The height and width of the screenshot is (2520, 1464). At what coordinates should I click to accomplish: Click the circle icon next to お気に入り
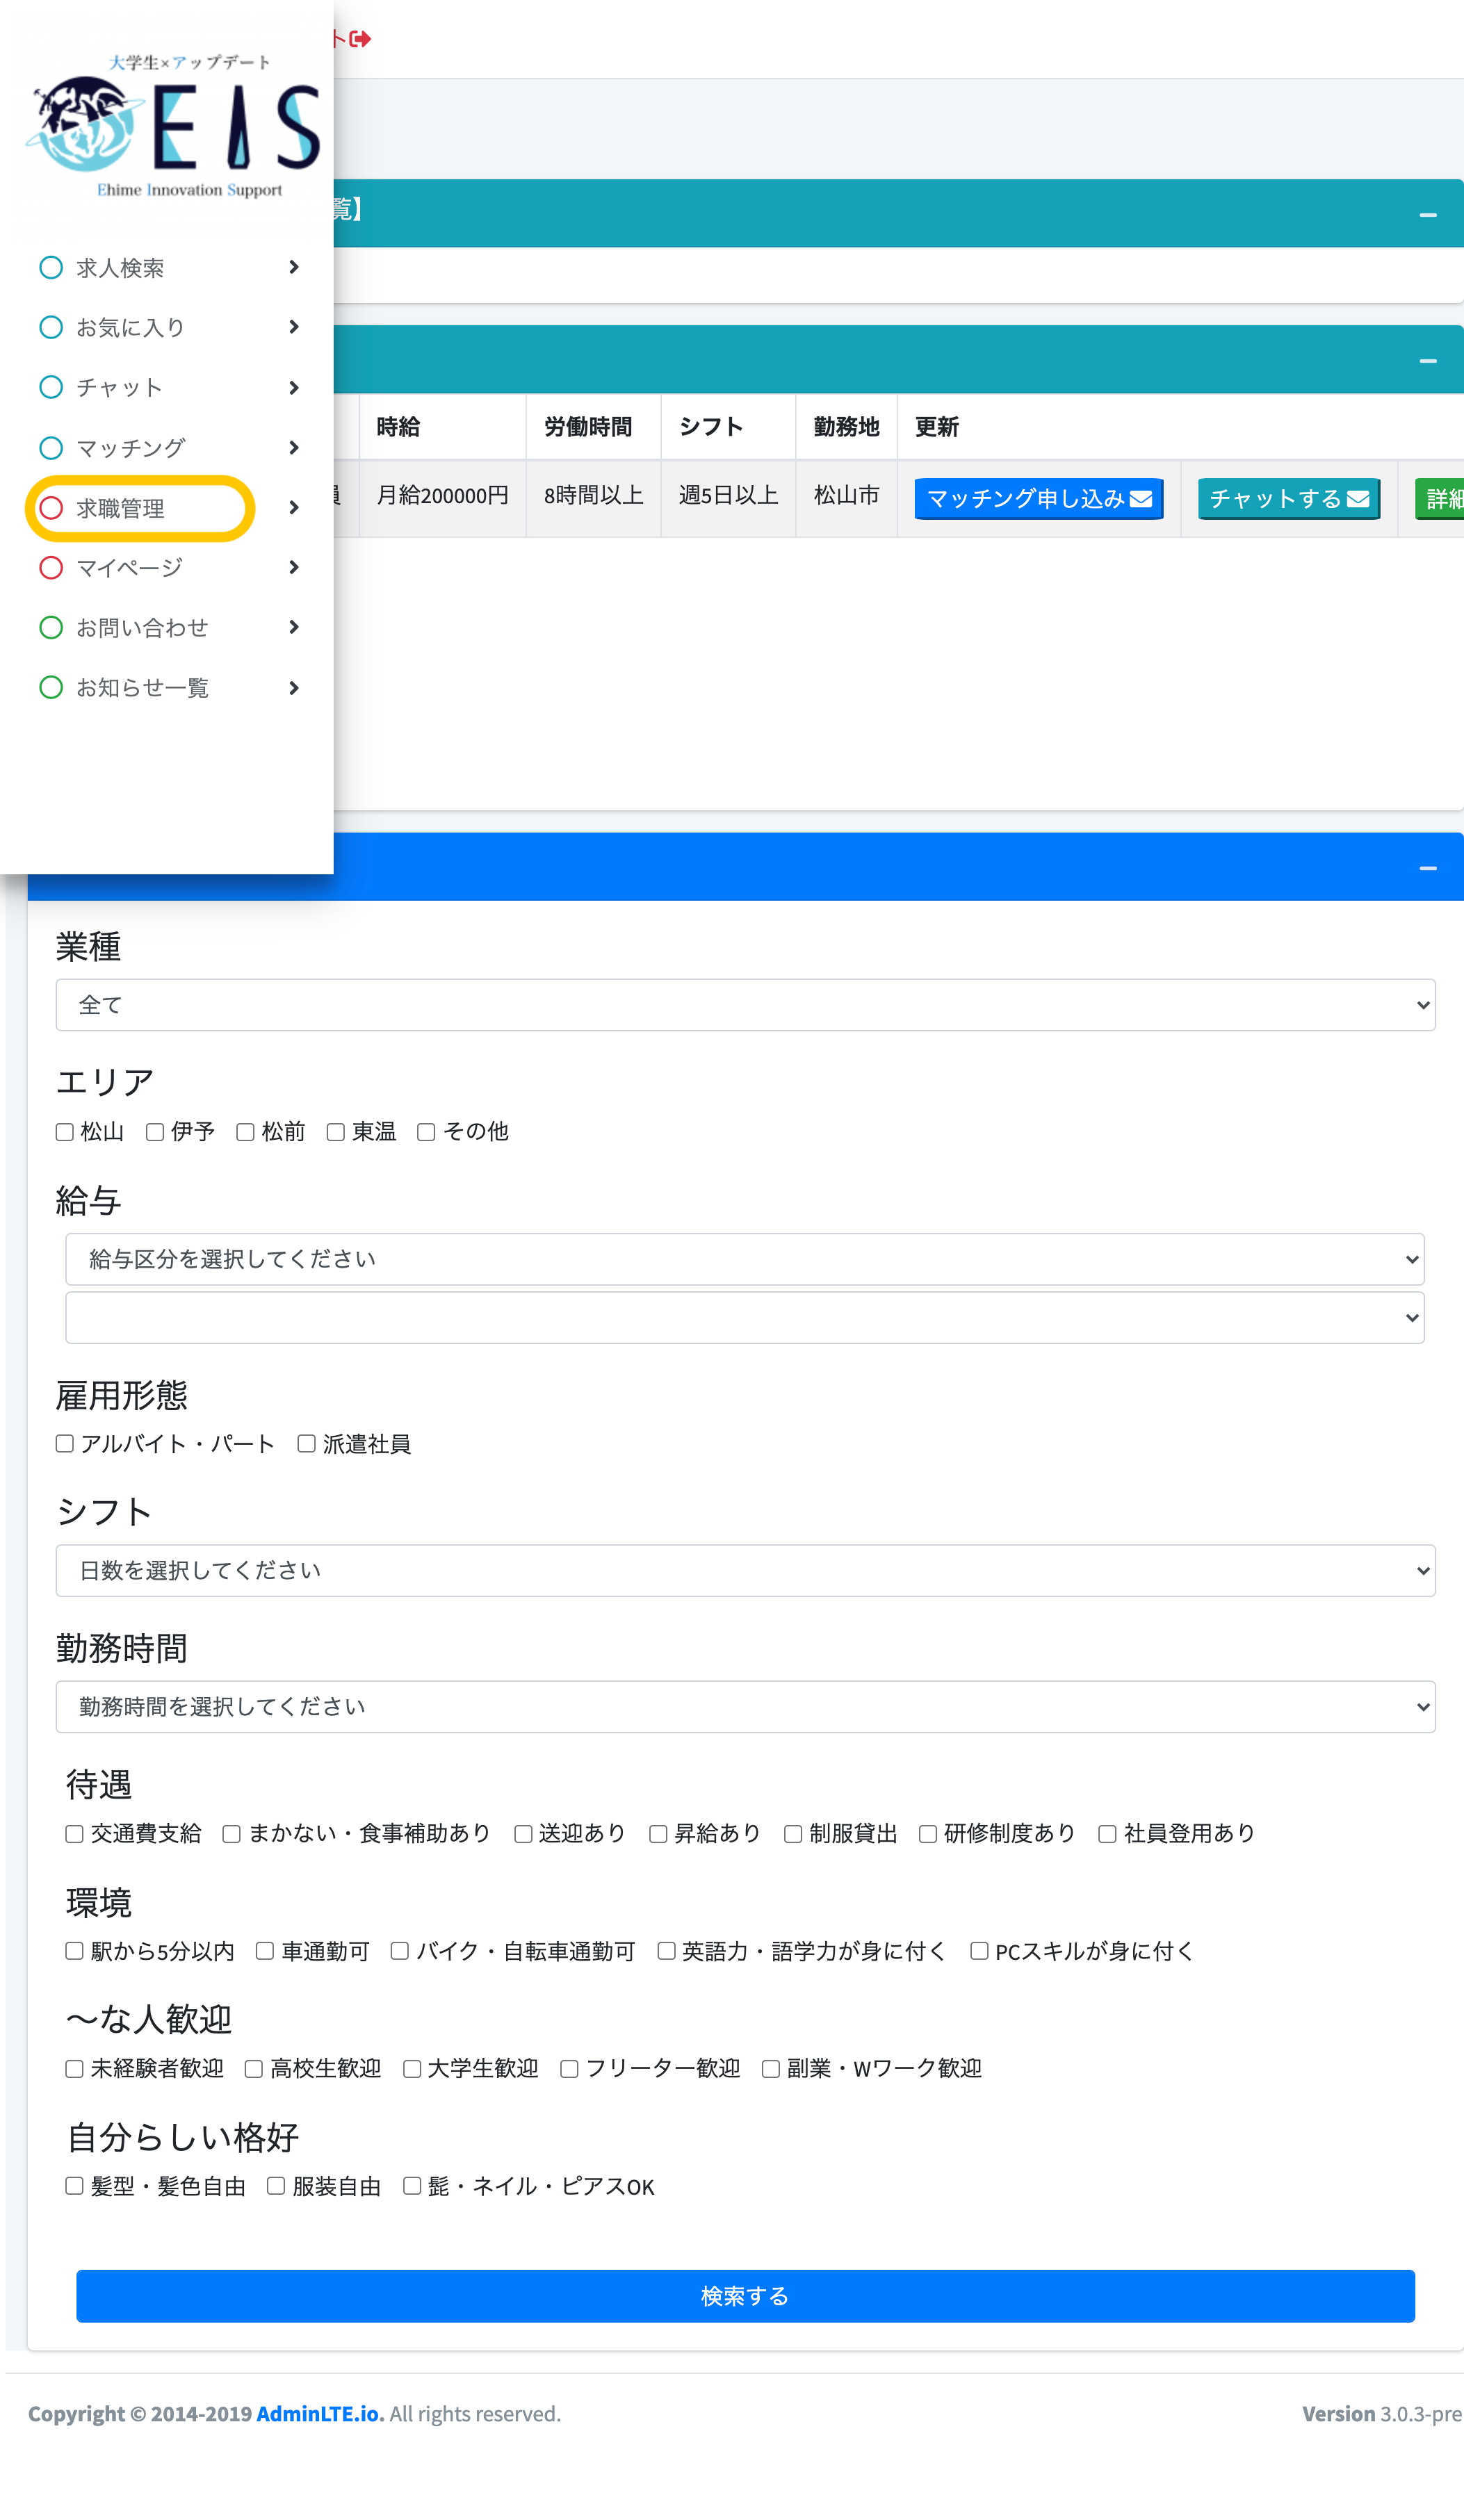coord(51,327)
